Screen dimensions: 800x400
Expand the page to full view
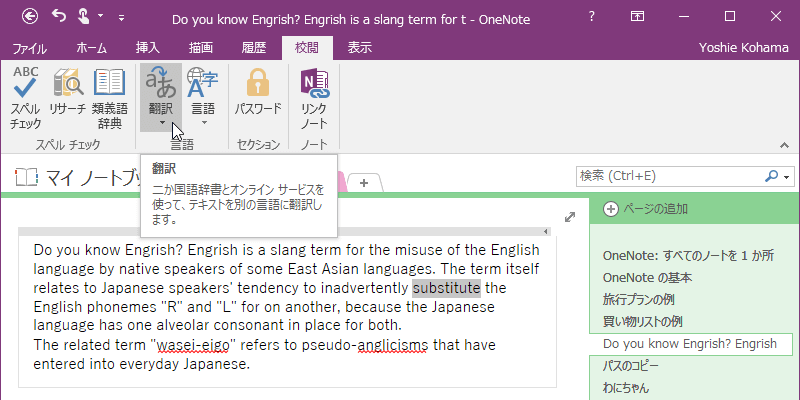tap(570, 217)
